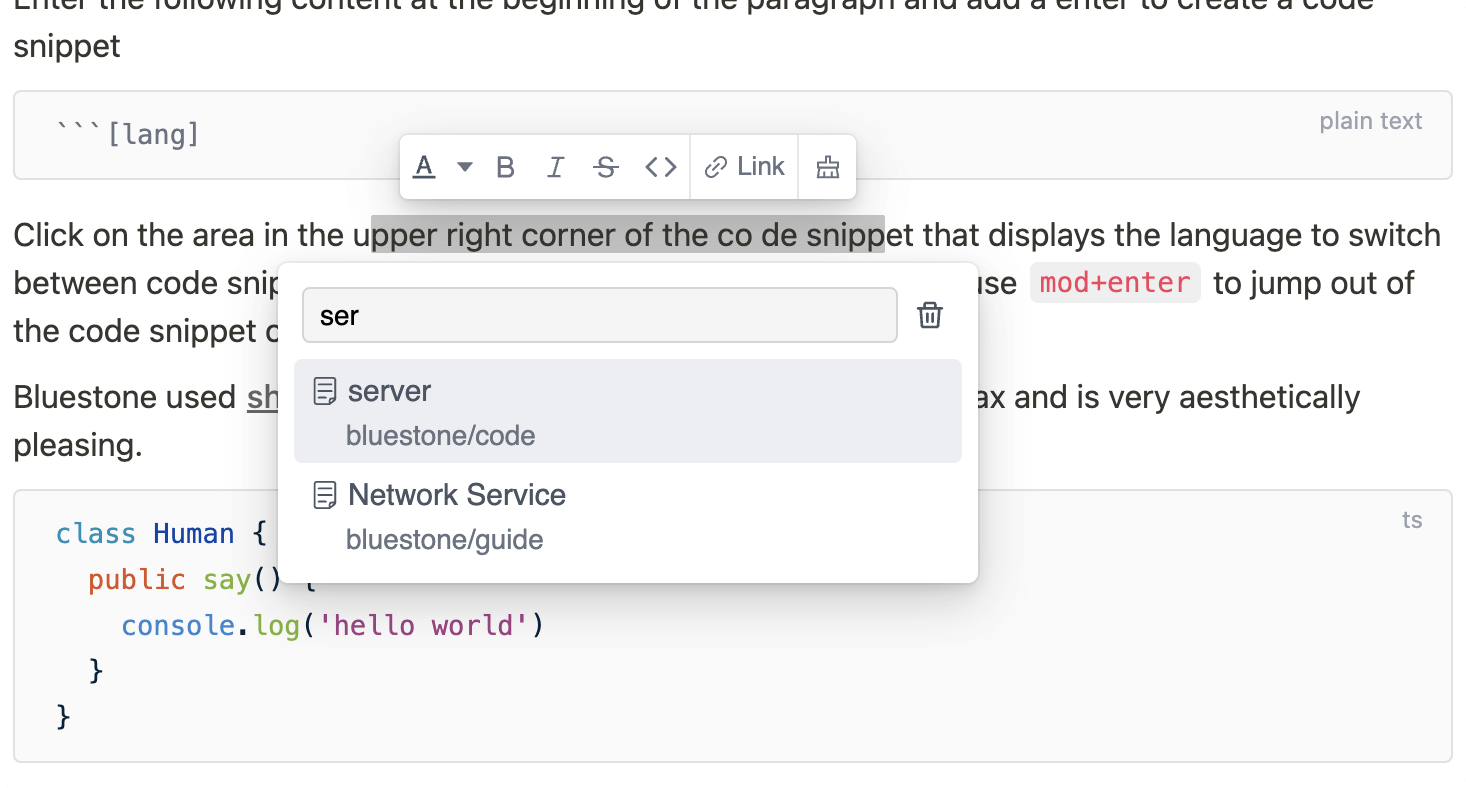Screen dimensions: 1466x788
Task: Click the '```[lang]' code line
Action: (x=128, y=134)
